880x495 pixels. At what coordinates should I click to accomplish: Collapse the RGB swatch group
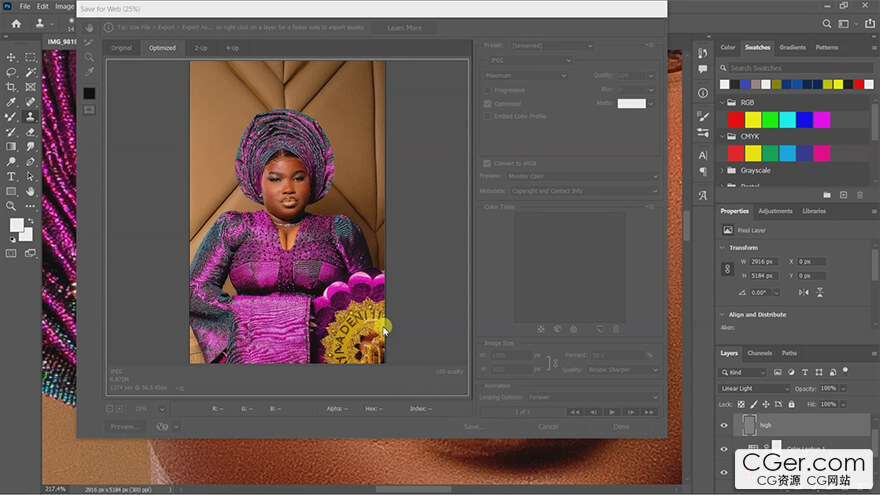pos(723,102)
